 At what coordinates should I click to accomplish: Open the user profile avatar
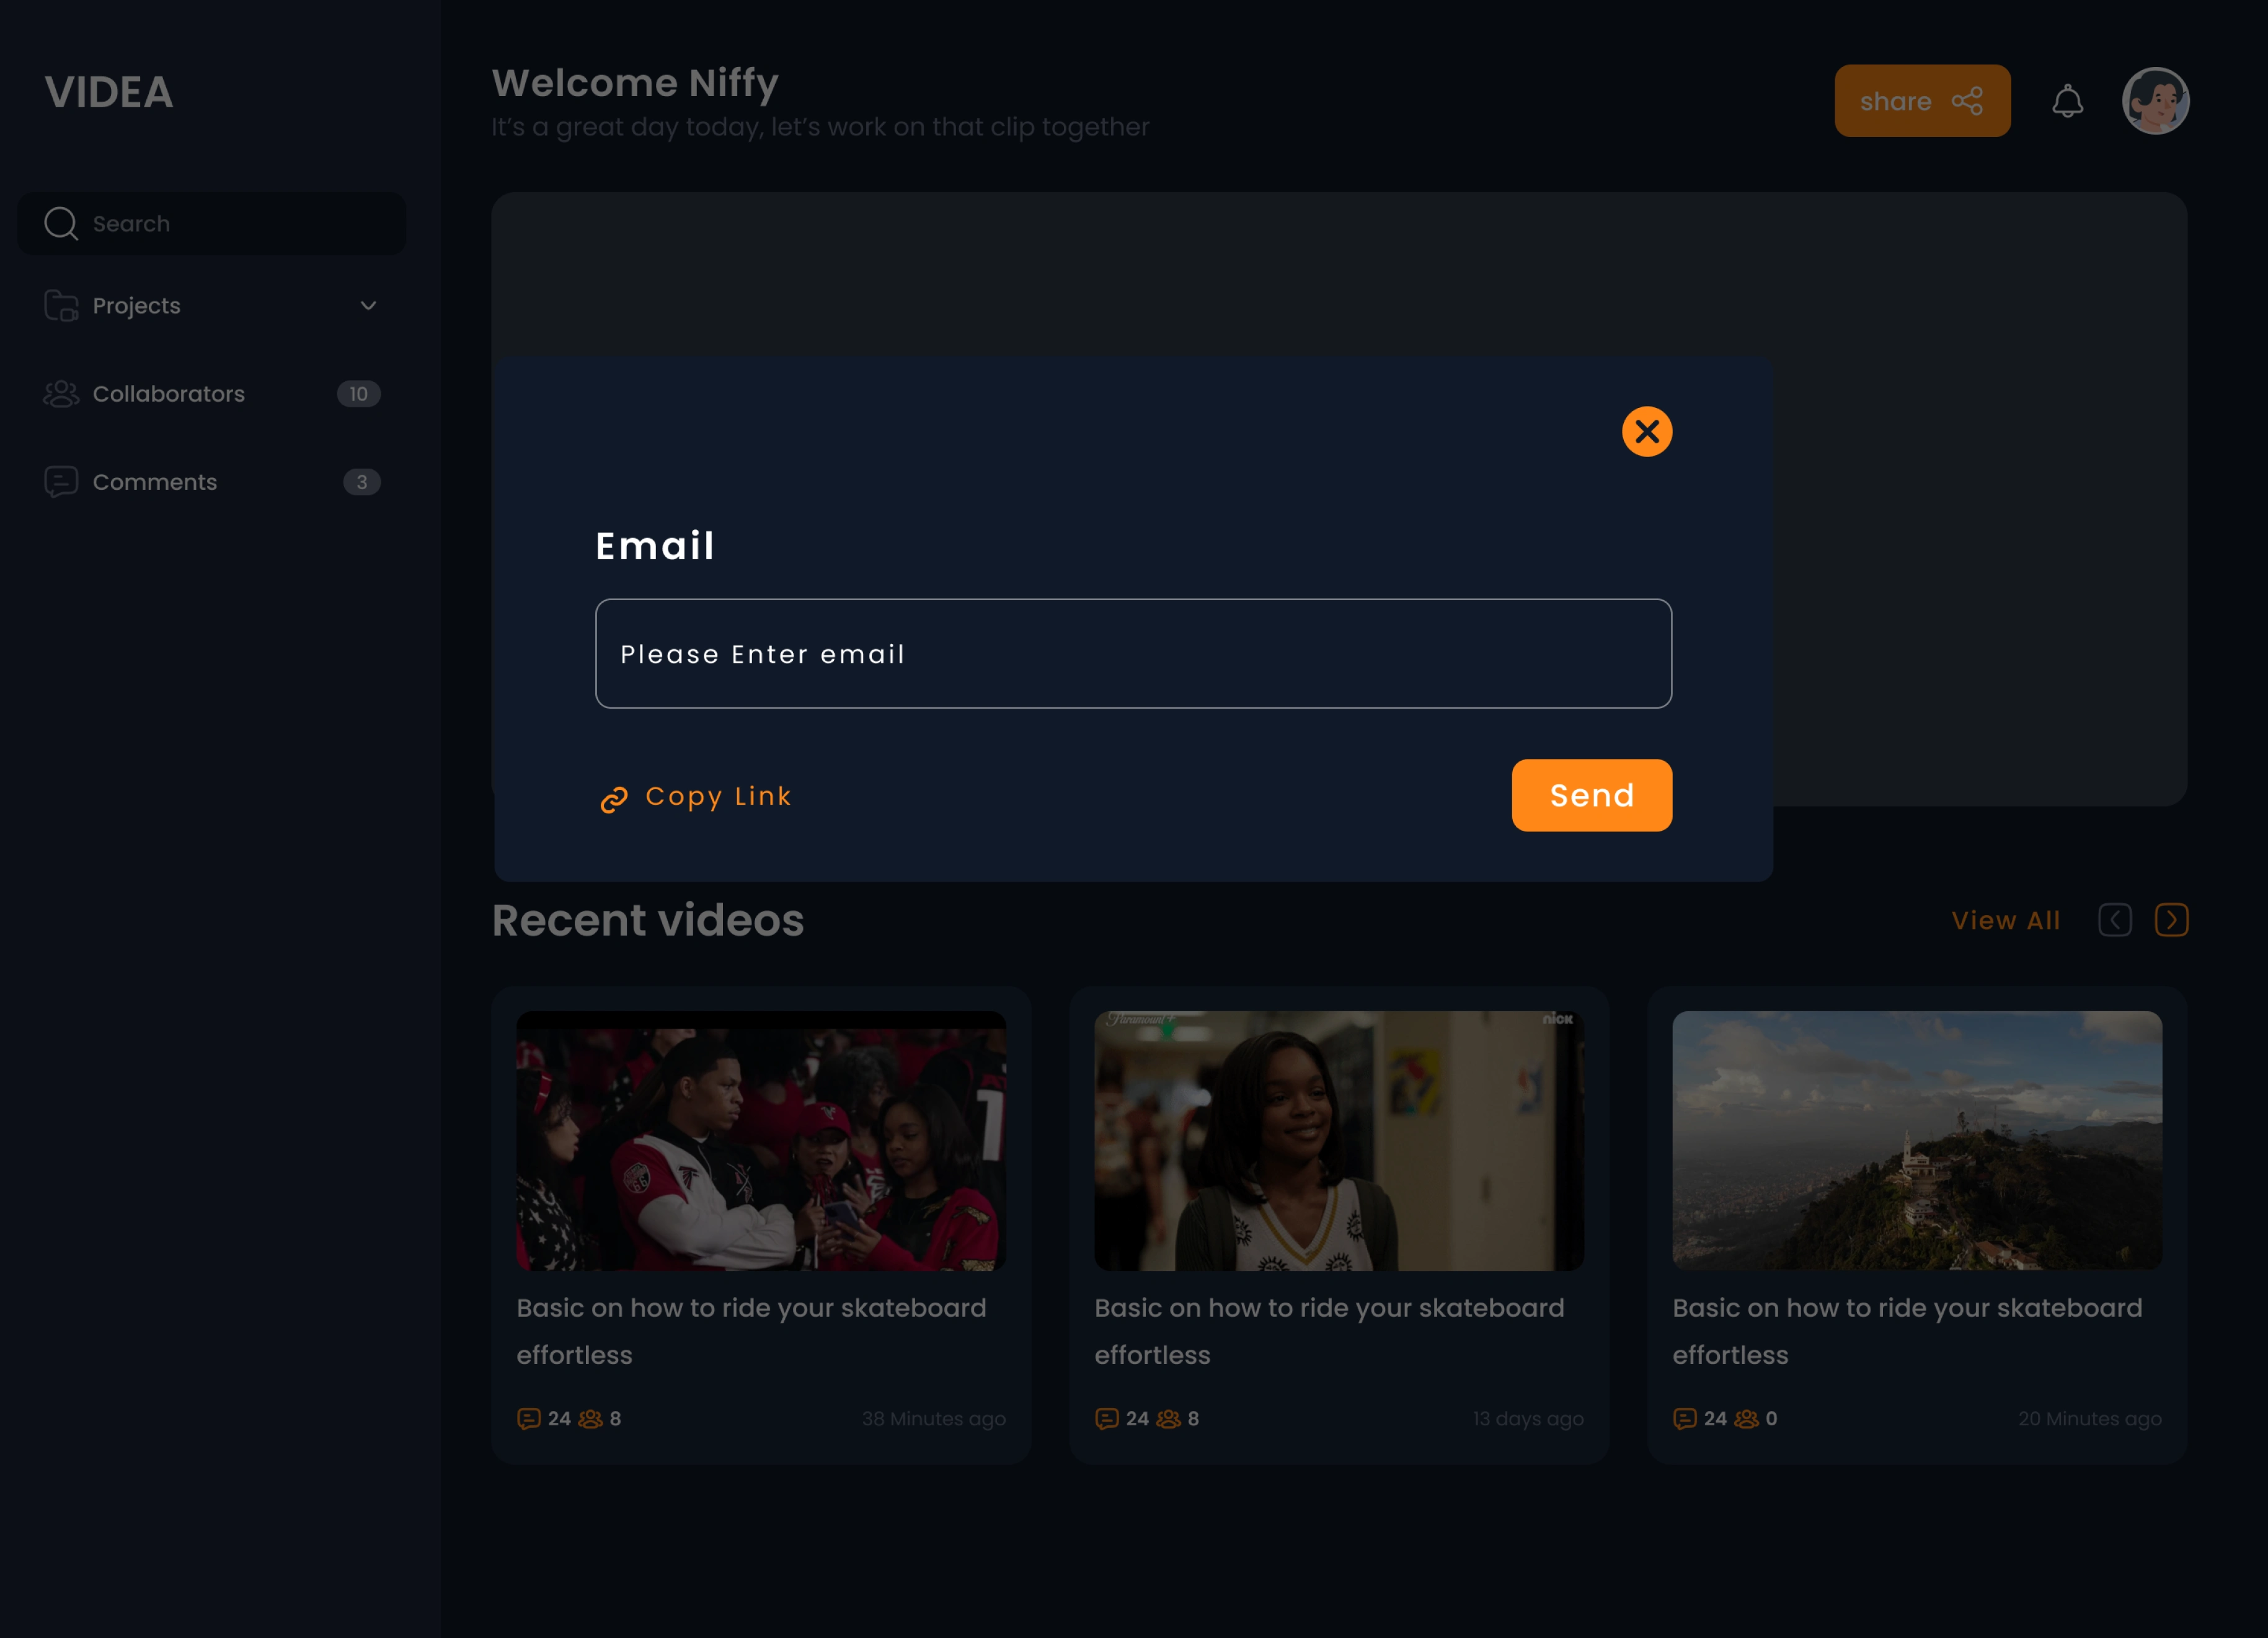click(x=2155, y=101)
